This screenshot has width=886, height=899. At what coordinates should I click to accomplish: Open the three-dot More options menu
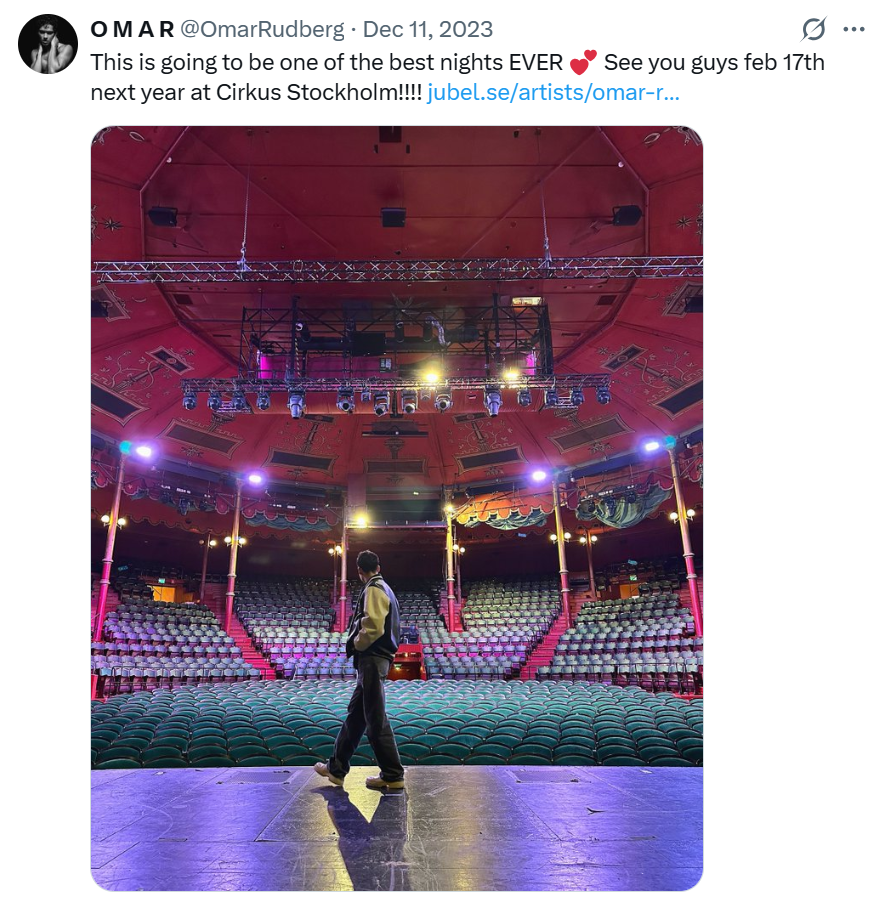coord(853,29)
